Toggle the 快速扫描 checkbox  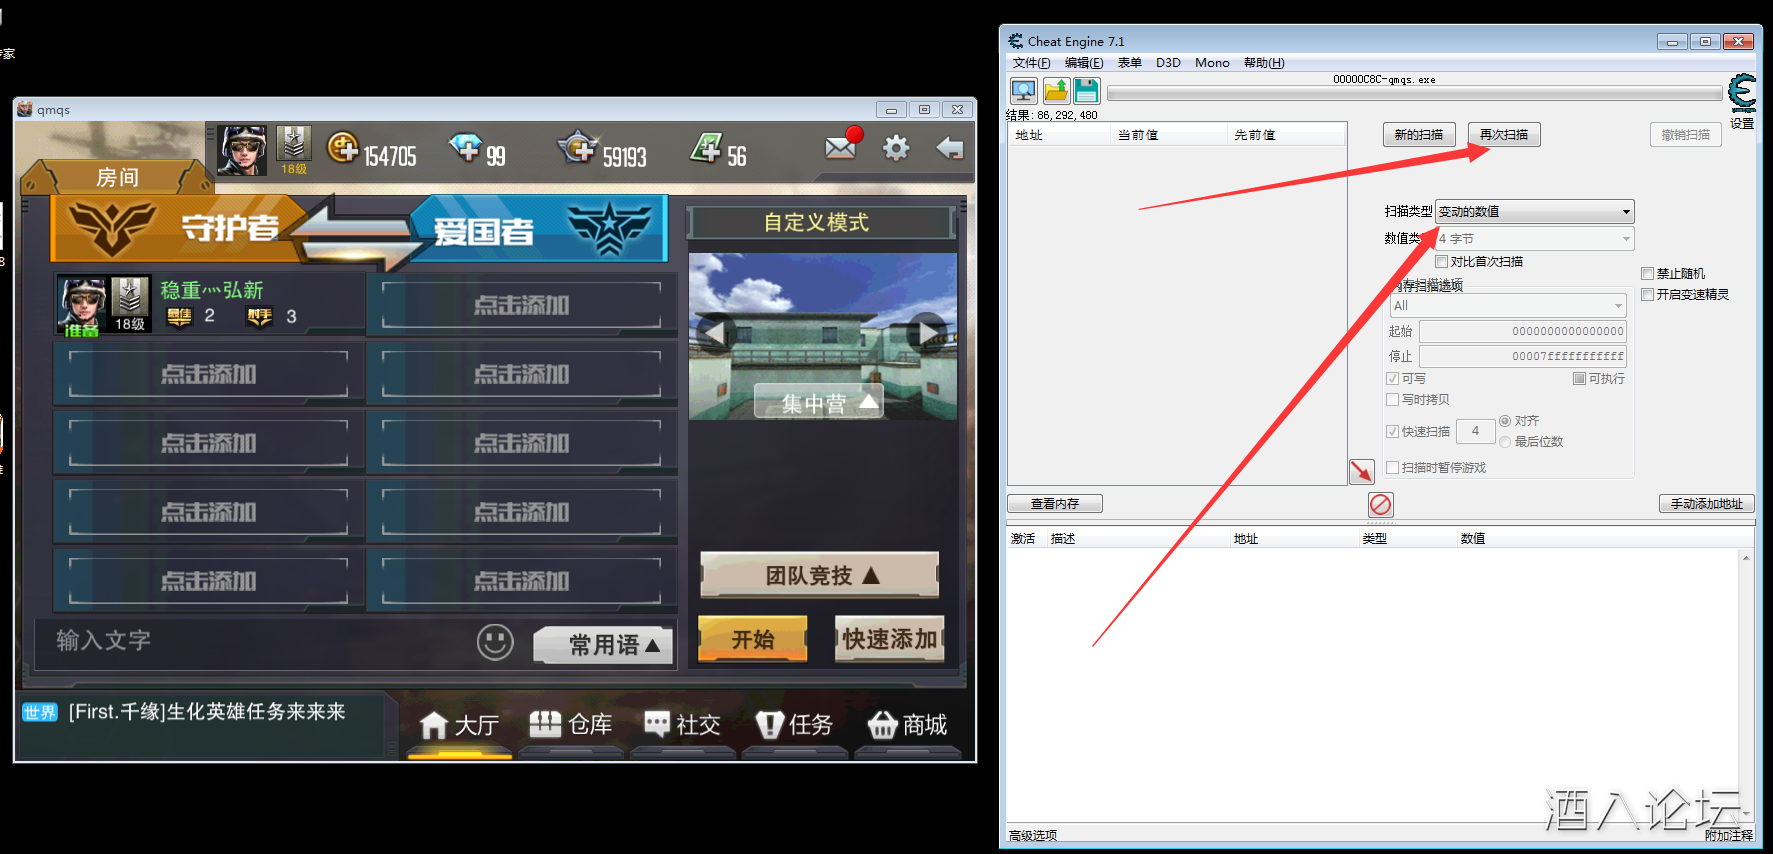coord(1392,432)
